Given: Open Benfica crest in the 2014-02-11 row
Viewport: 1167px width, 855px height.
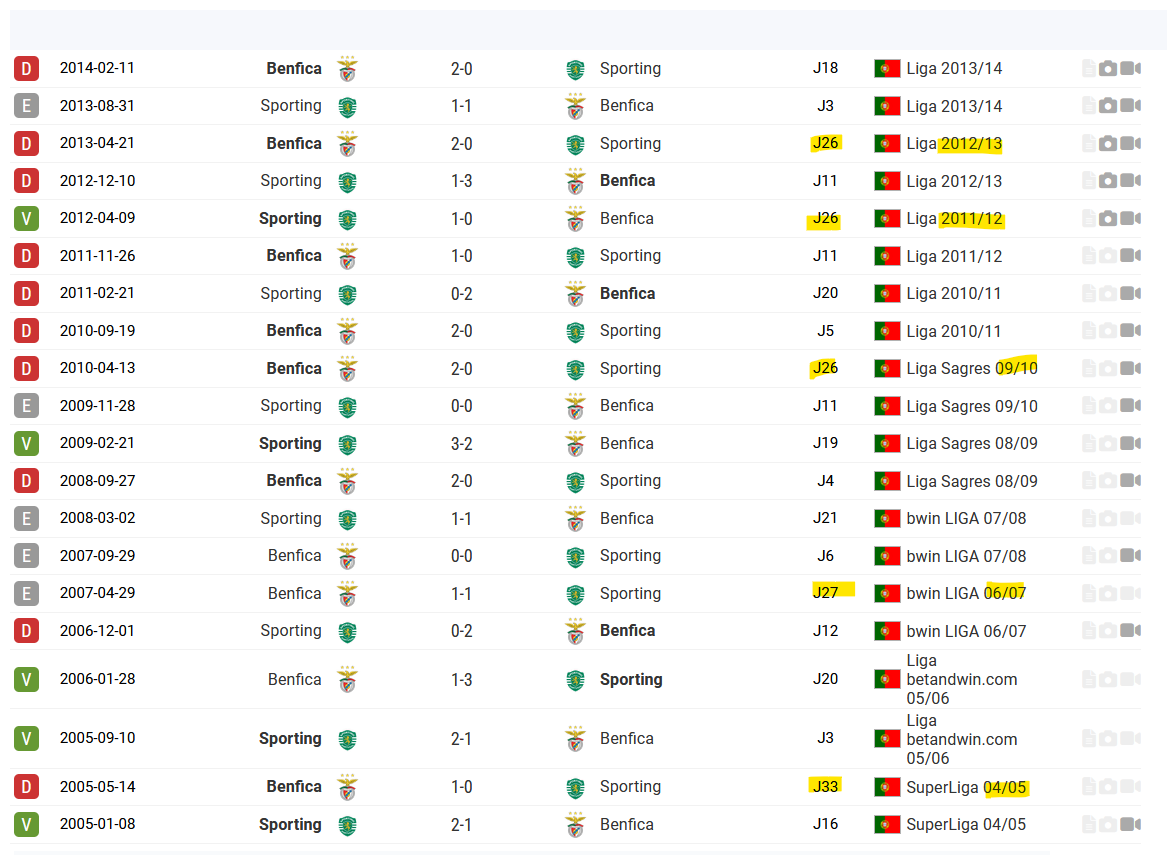Looking at the screenshot, I should [x=348, y=69].
